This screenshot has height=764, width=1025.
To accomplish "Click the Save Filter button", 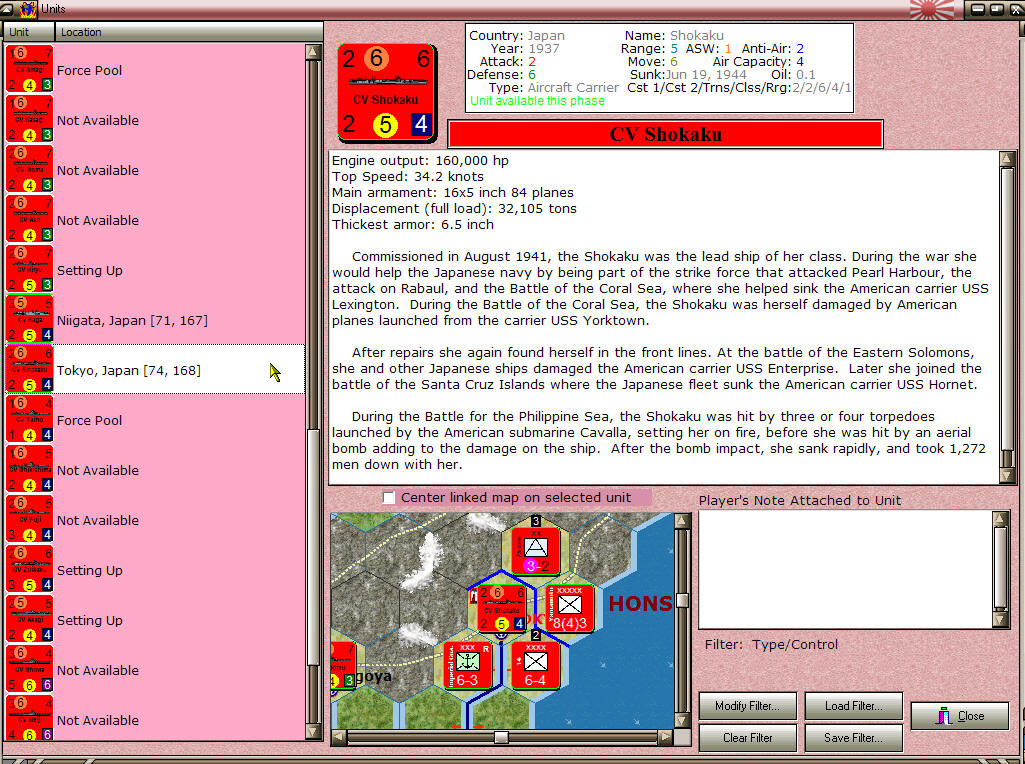I will (854, 738).
